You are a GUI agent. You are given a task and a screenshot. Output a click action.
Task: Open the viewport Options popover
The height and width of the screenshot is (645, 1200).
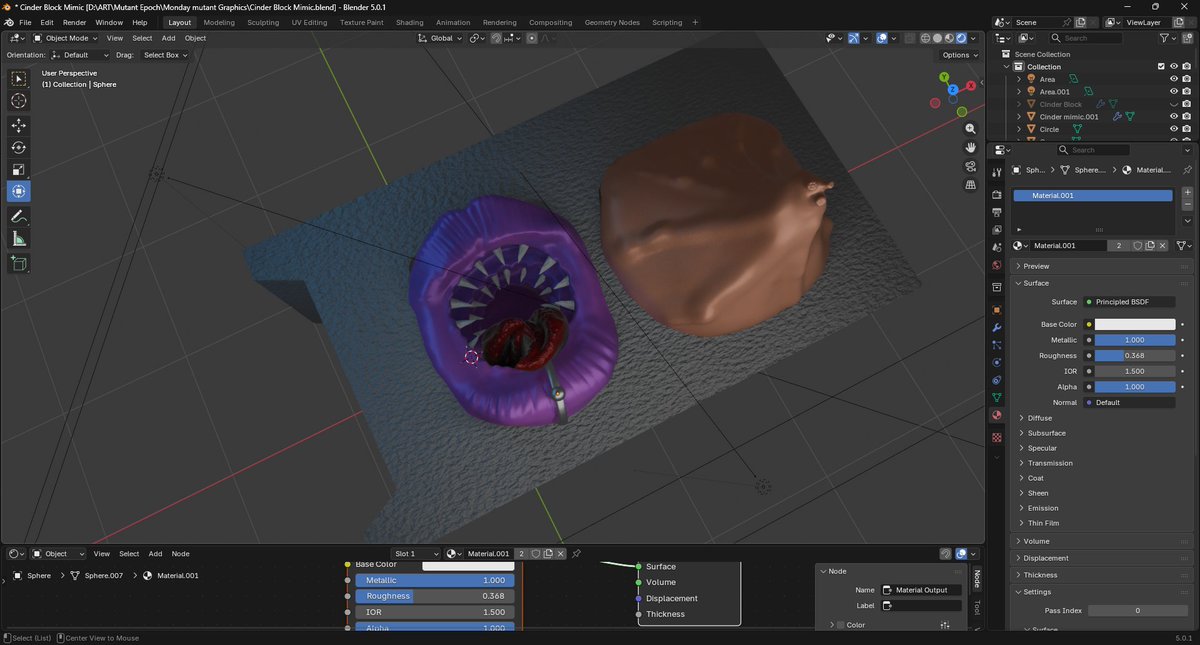click(x=958, y=55)
